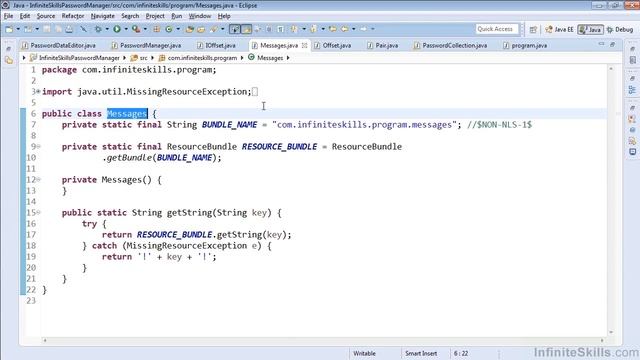The height and width of the screenshot is (360, 640).
Task: Open the External Tools dropdown arrow
Action: coord(145,29)
